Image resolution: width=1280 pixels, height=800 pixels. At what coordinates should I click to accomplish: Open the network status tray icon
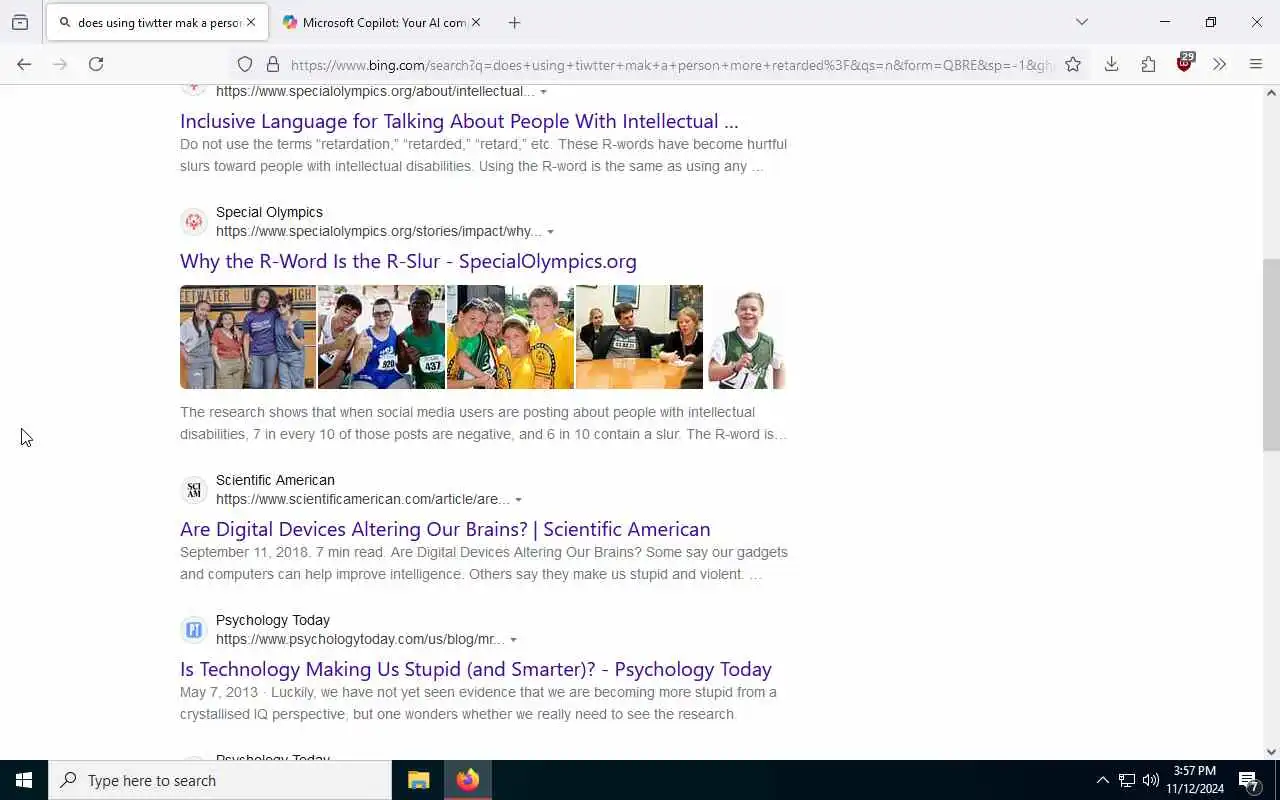click(x=1127, y=780)
